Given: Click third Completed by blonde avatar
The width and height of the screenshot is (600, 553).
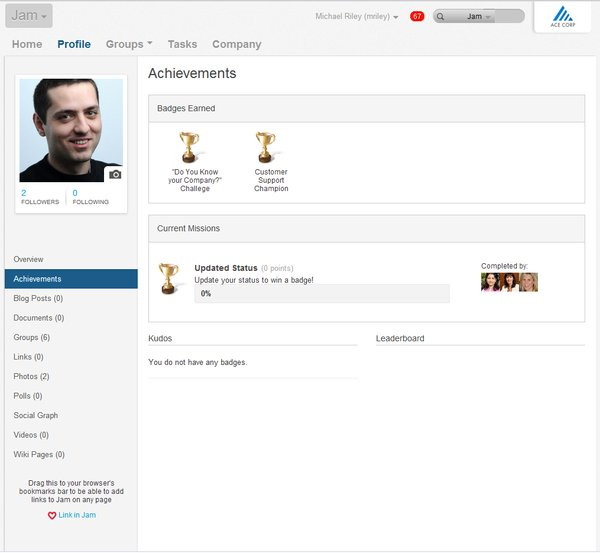Looking at the screenshot, I should (528, 282).
